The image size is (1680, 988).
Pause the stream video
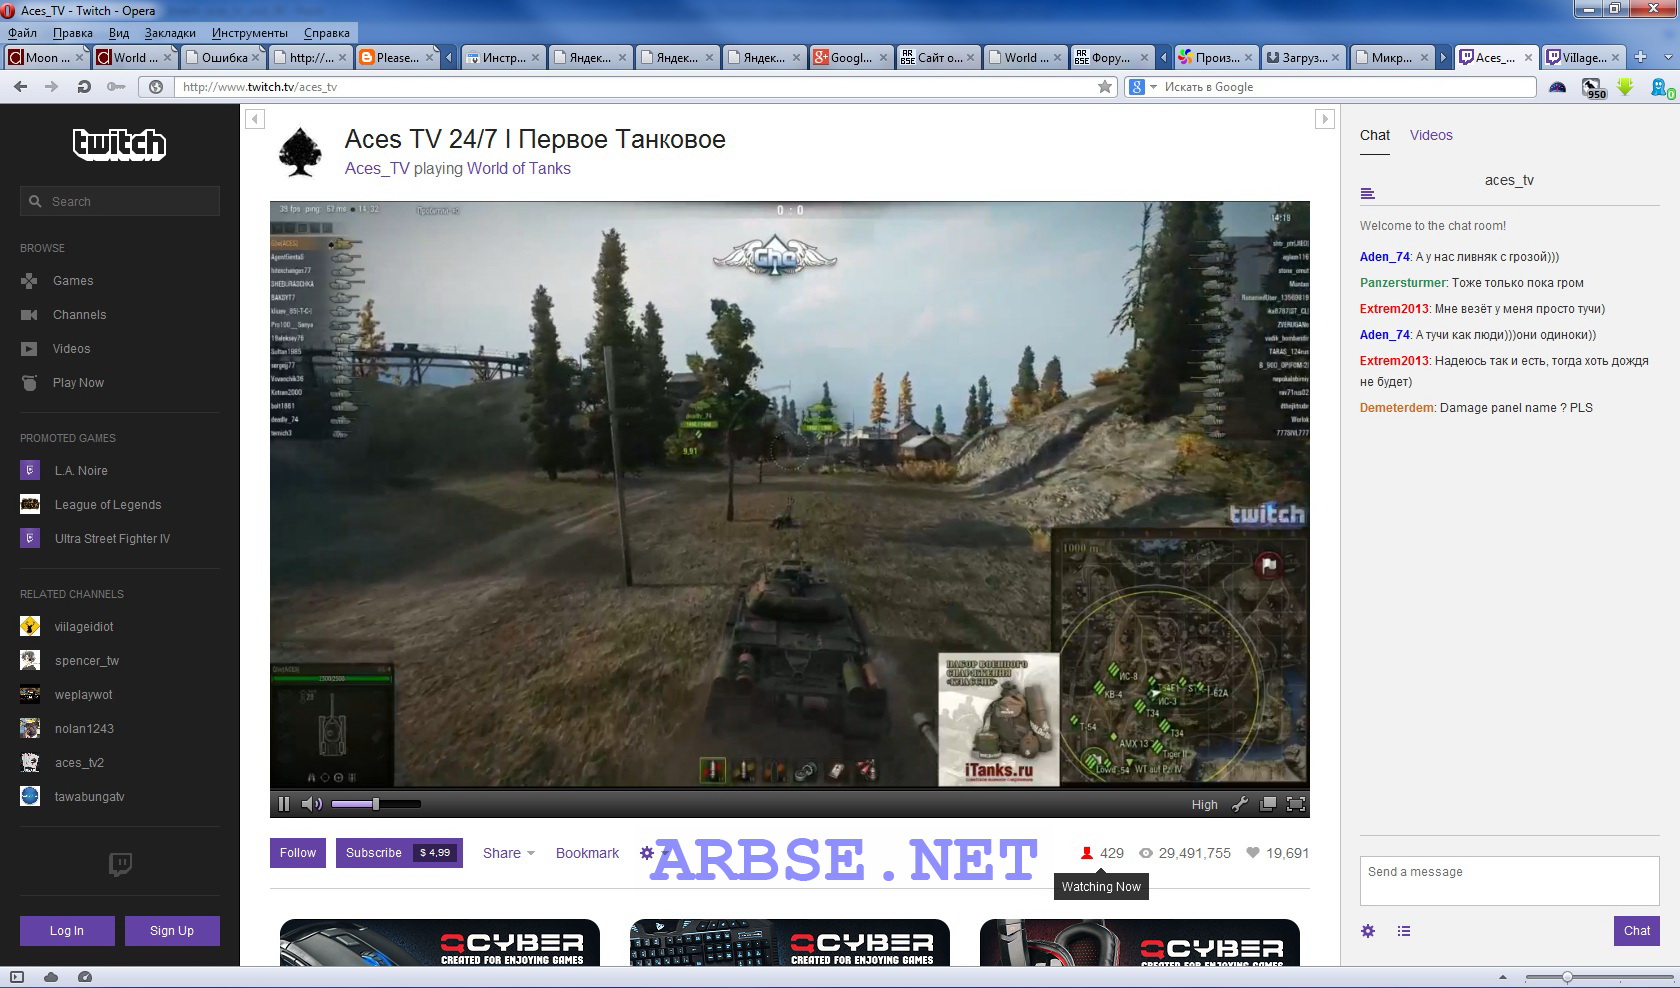tap(284, 804)
